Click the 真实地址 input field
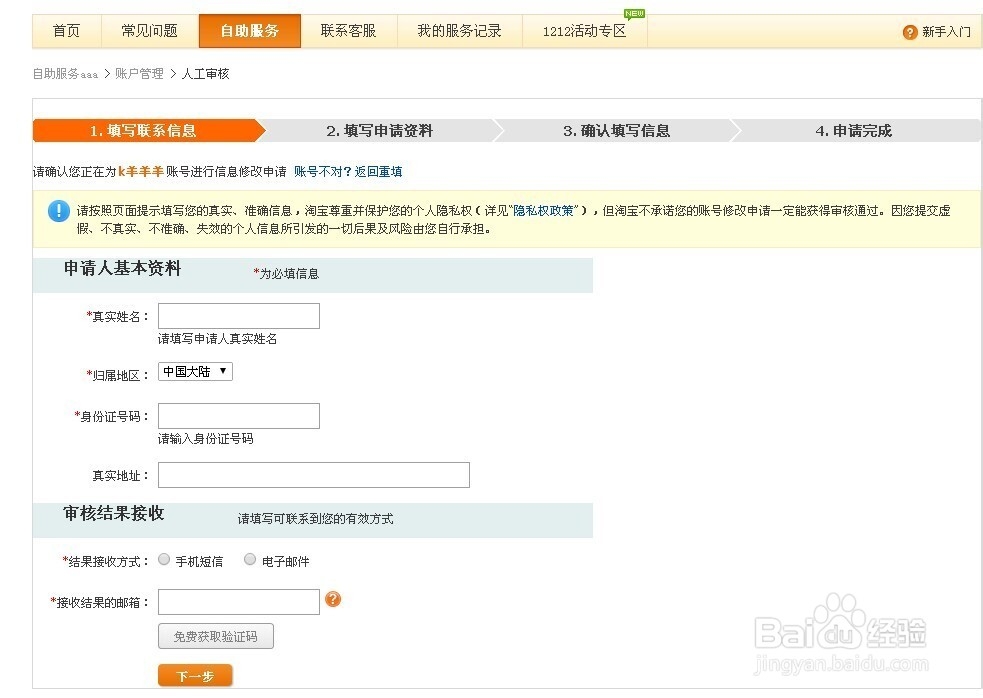This screenshot has width=983, height=698. point(313,475)
